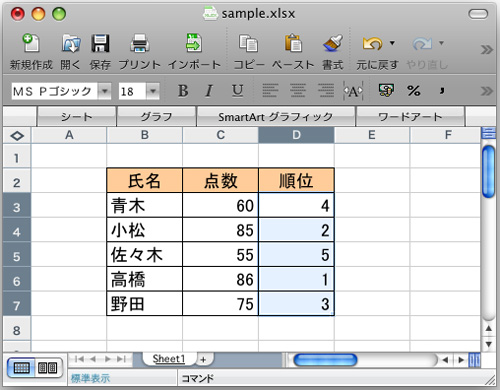Viewport: 500px width, 390px height.
Task: Select column A header
Action: point(69,135)
